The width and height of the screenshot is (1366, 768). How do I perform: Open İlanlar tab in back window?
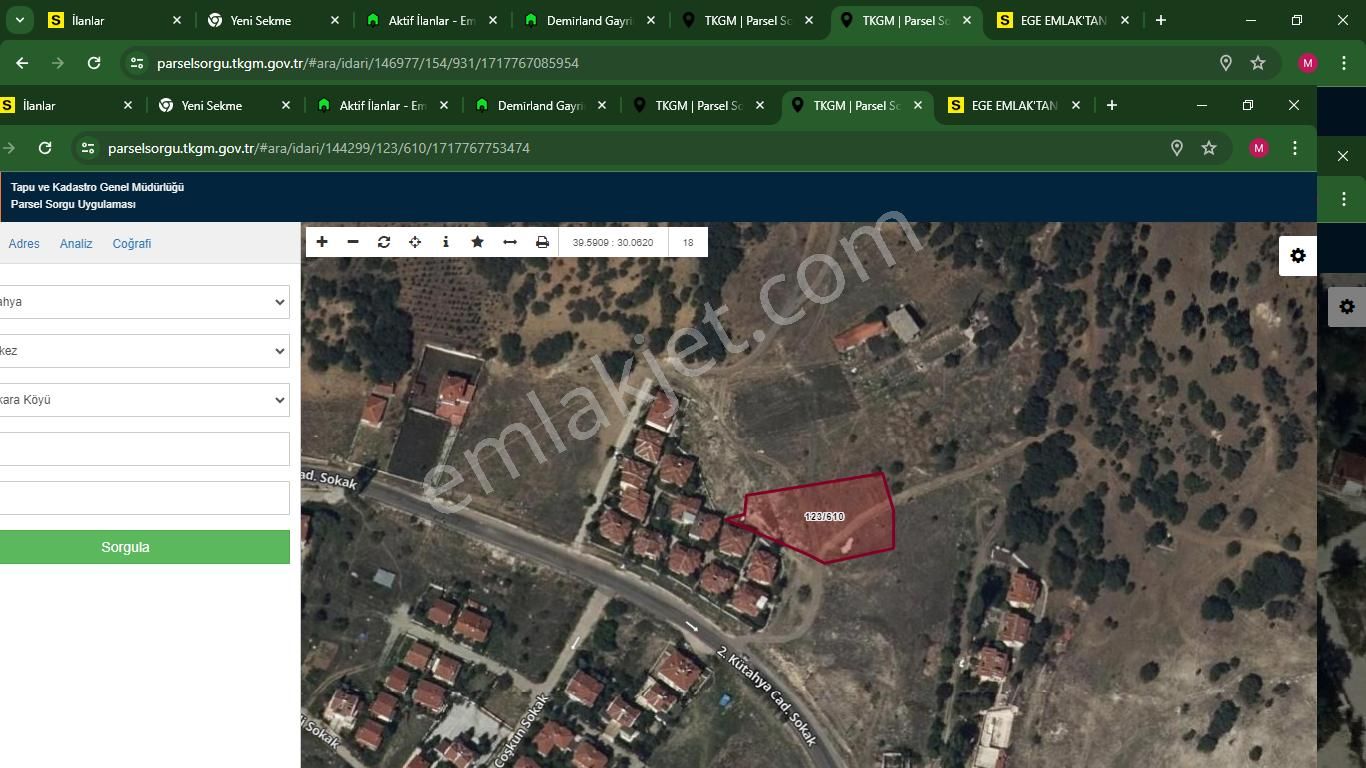click(113, 20)
